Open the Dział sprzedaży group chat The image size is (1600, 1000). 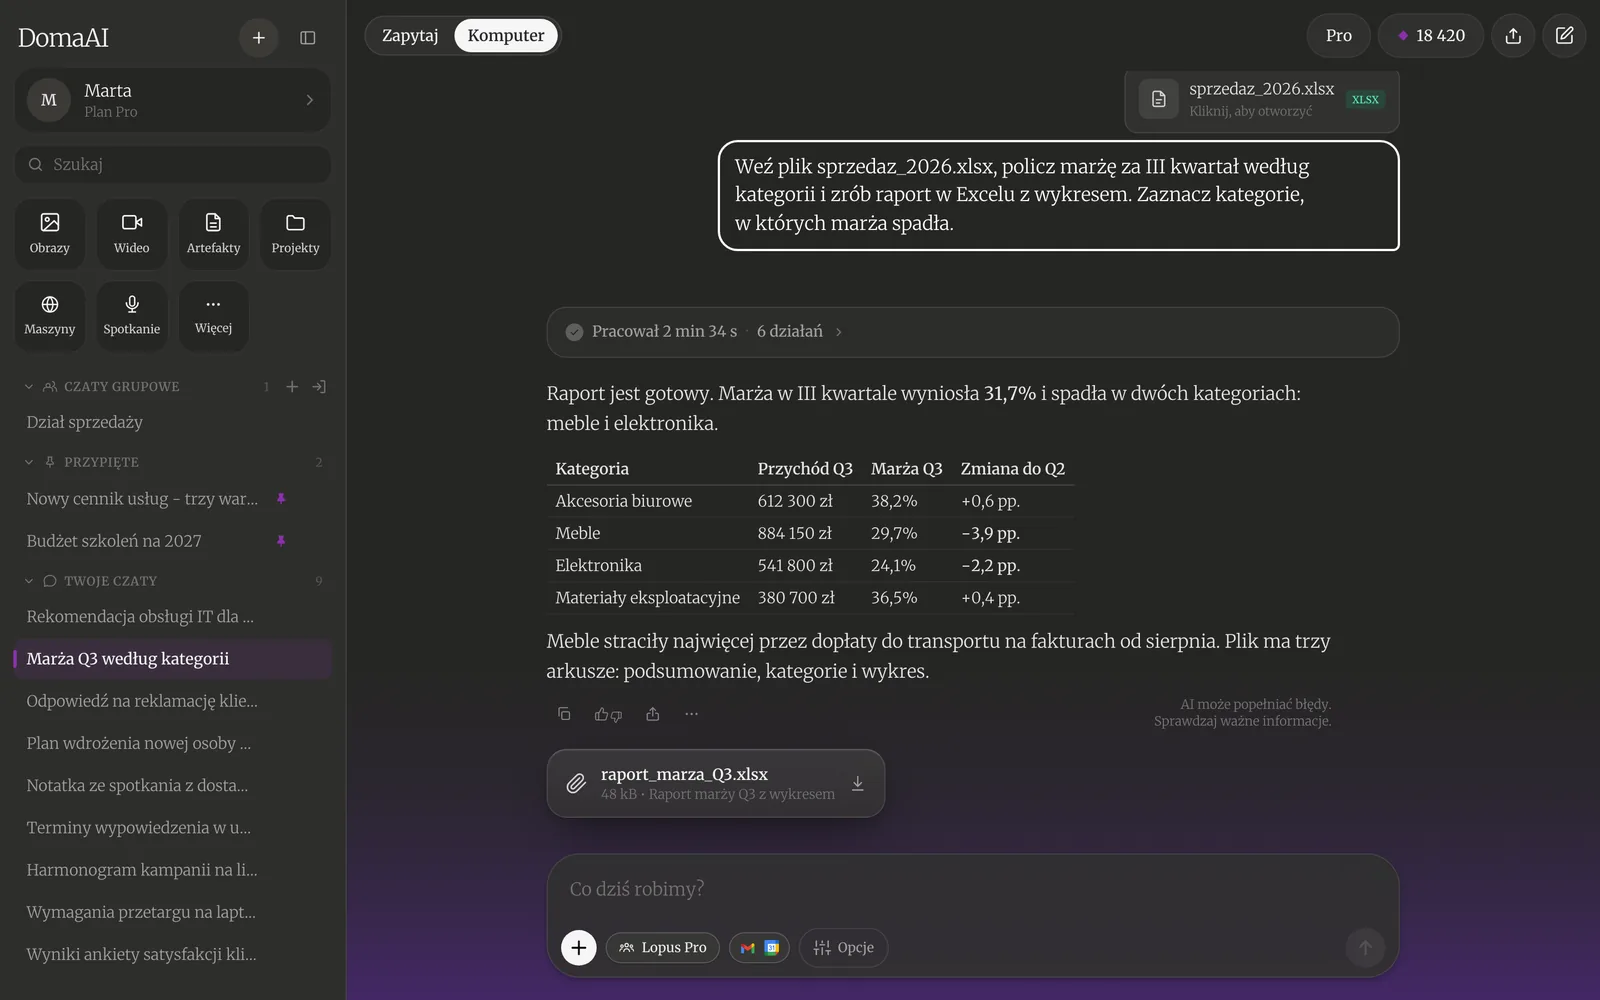click(173, 422)
